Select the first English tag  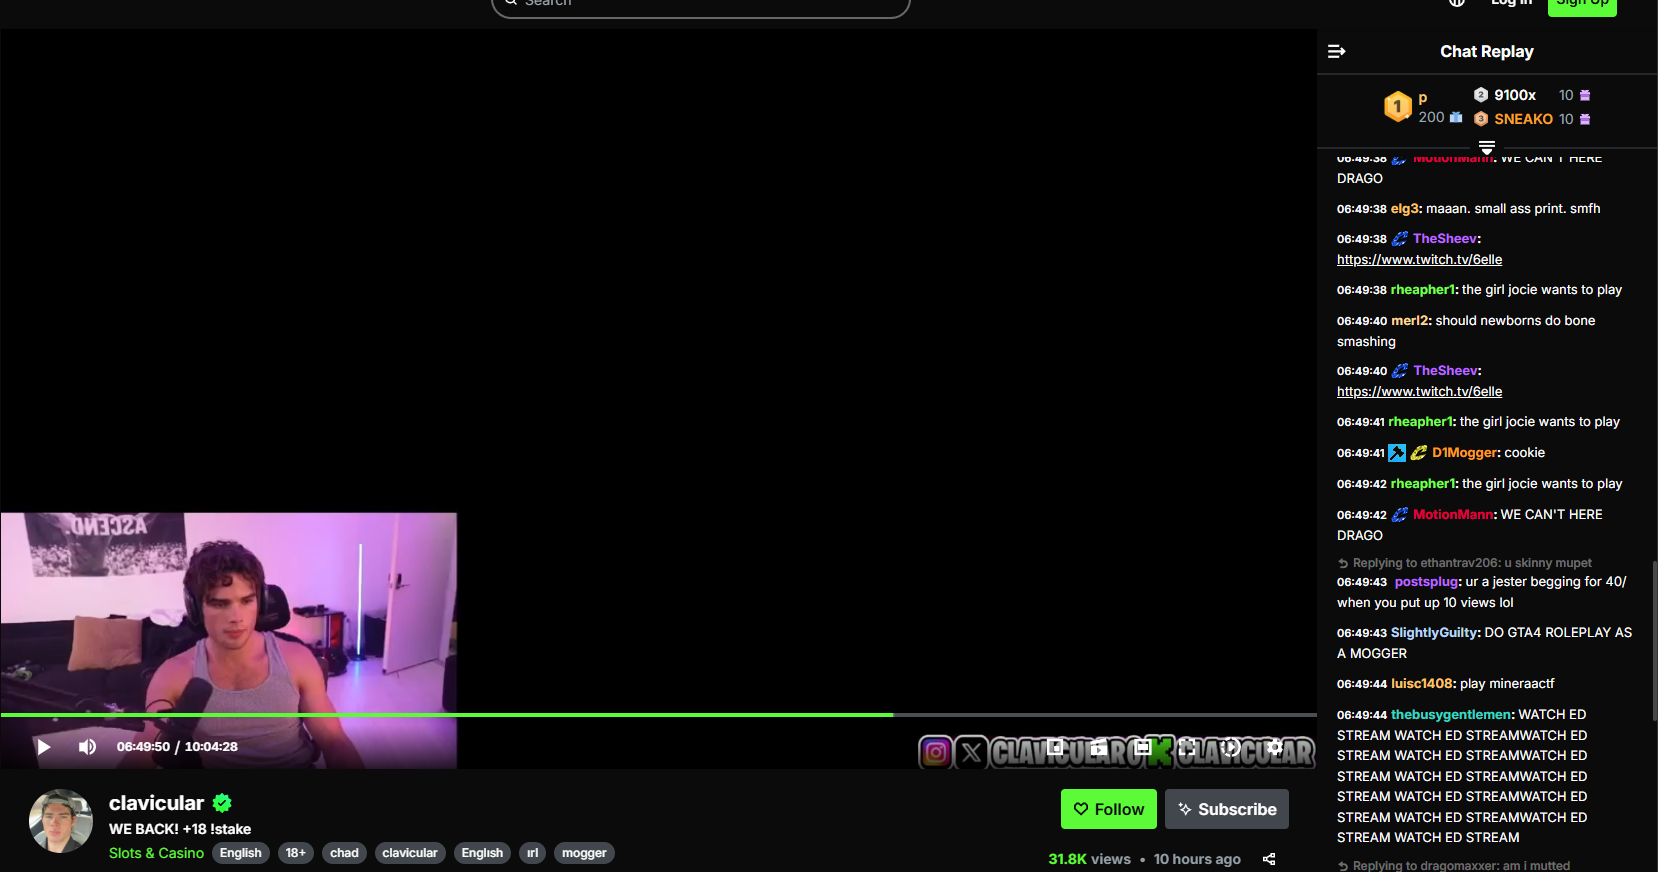[x=241, y=853]
